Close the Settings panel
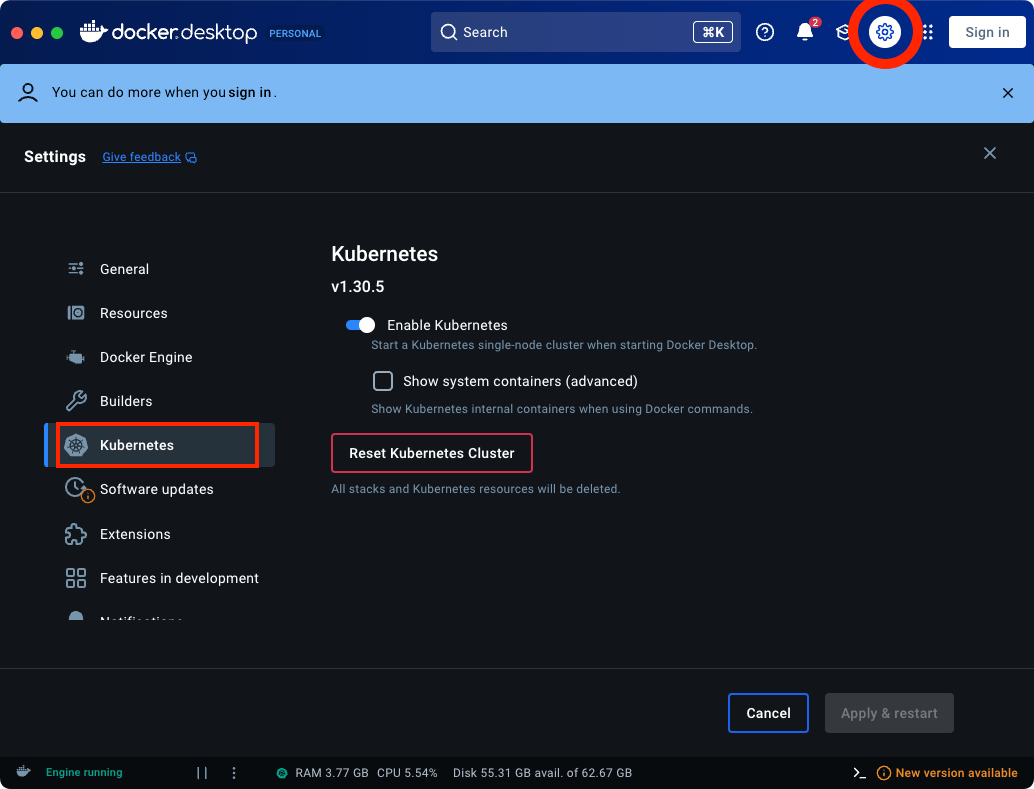The image size is (1034, 789). coord(989,153)
